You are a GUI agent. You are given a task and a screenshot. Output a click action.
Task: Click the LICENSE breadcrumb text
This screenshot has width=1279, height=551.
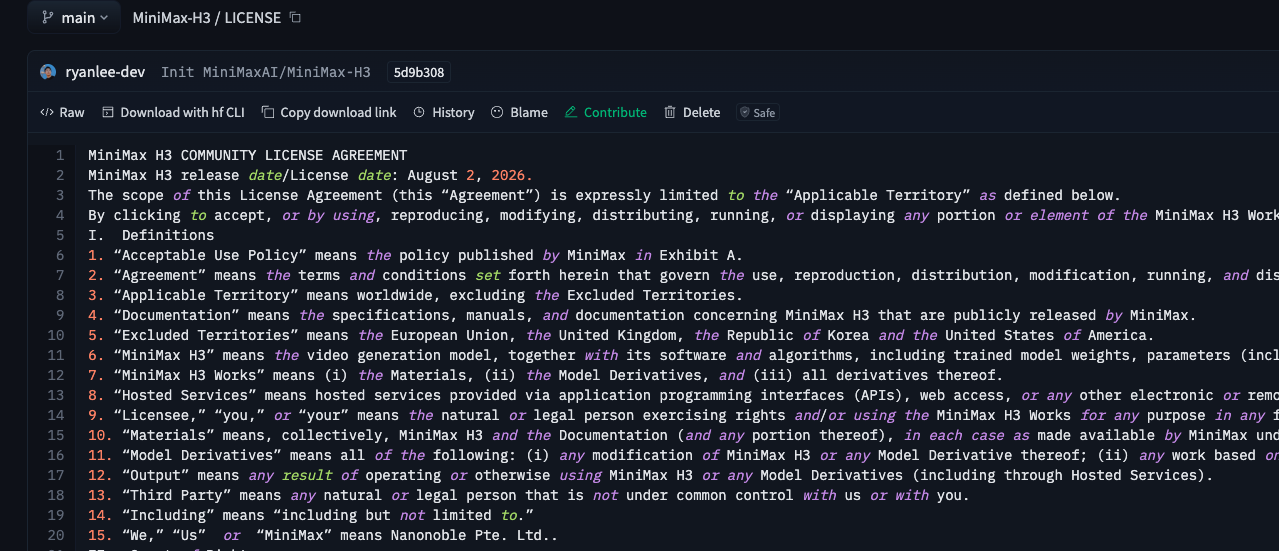tap(253, 18)
